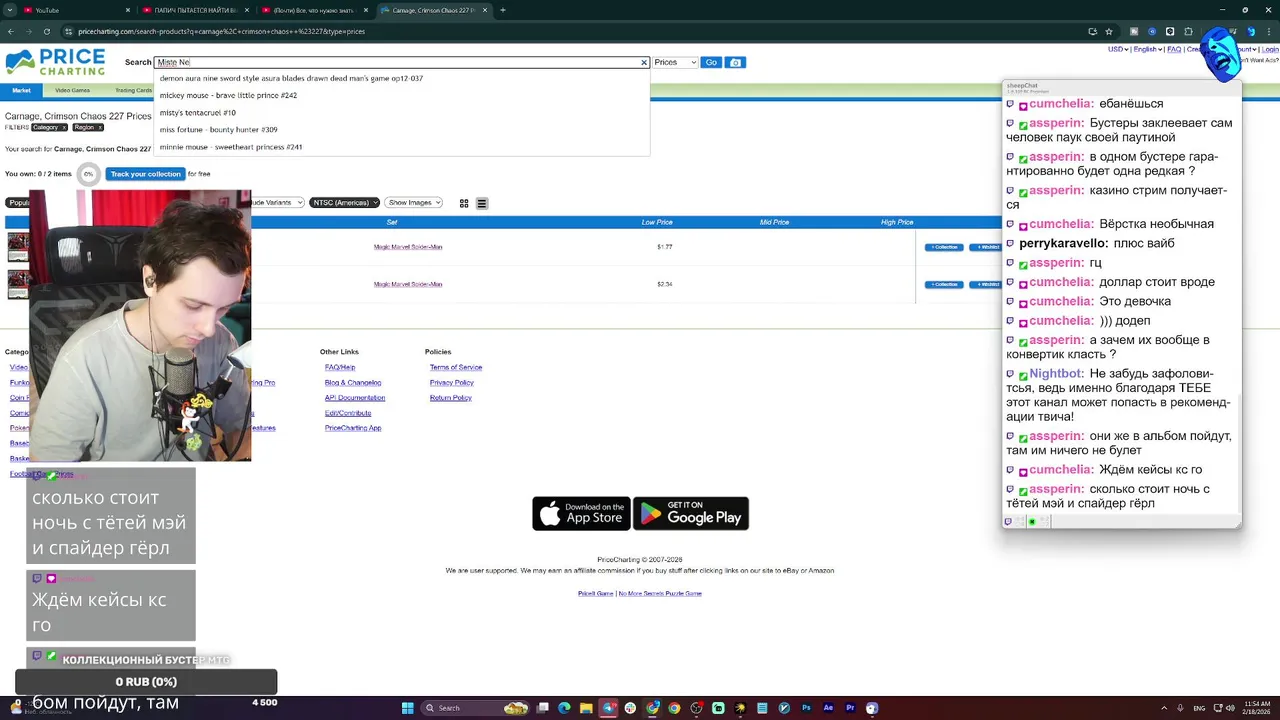1280x720 pixels.
Task: Open the Privacy Policy link
Action: [x=452, y=382]
